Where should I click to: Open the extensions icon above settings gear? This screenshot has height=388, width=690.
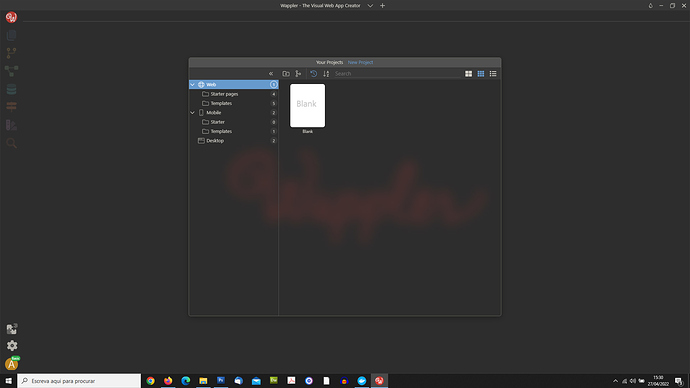tap(12, 329)
